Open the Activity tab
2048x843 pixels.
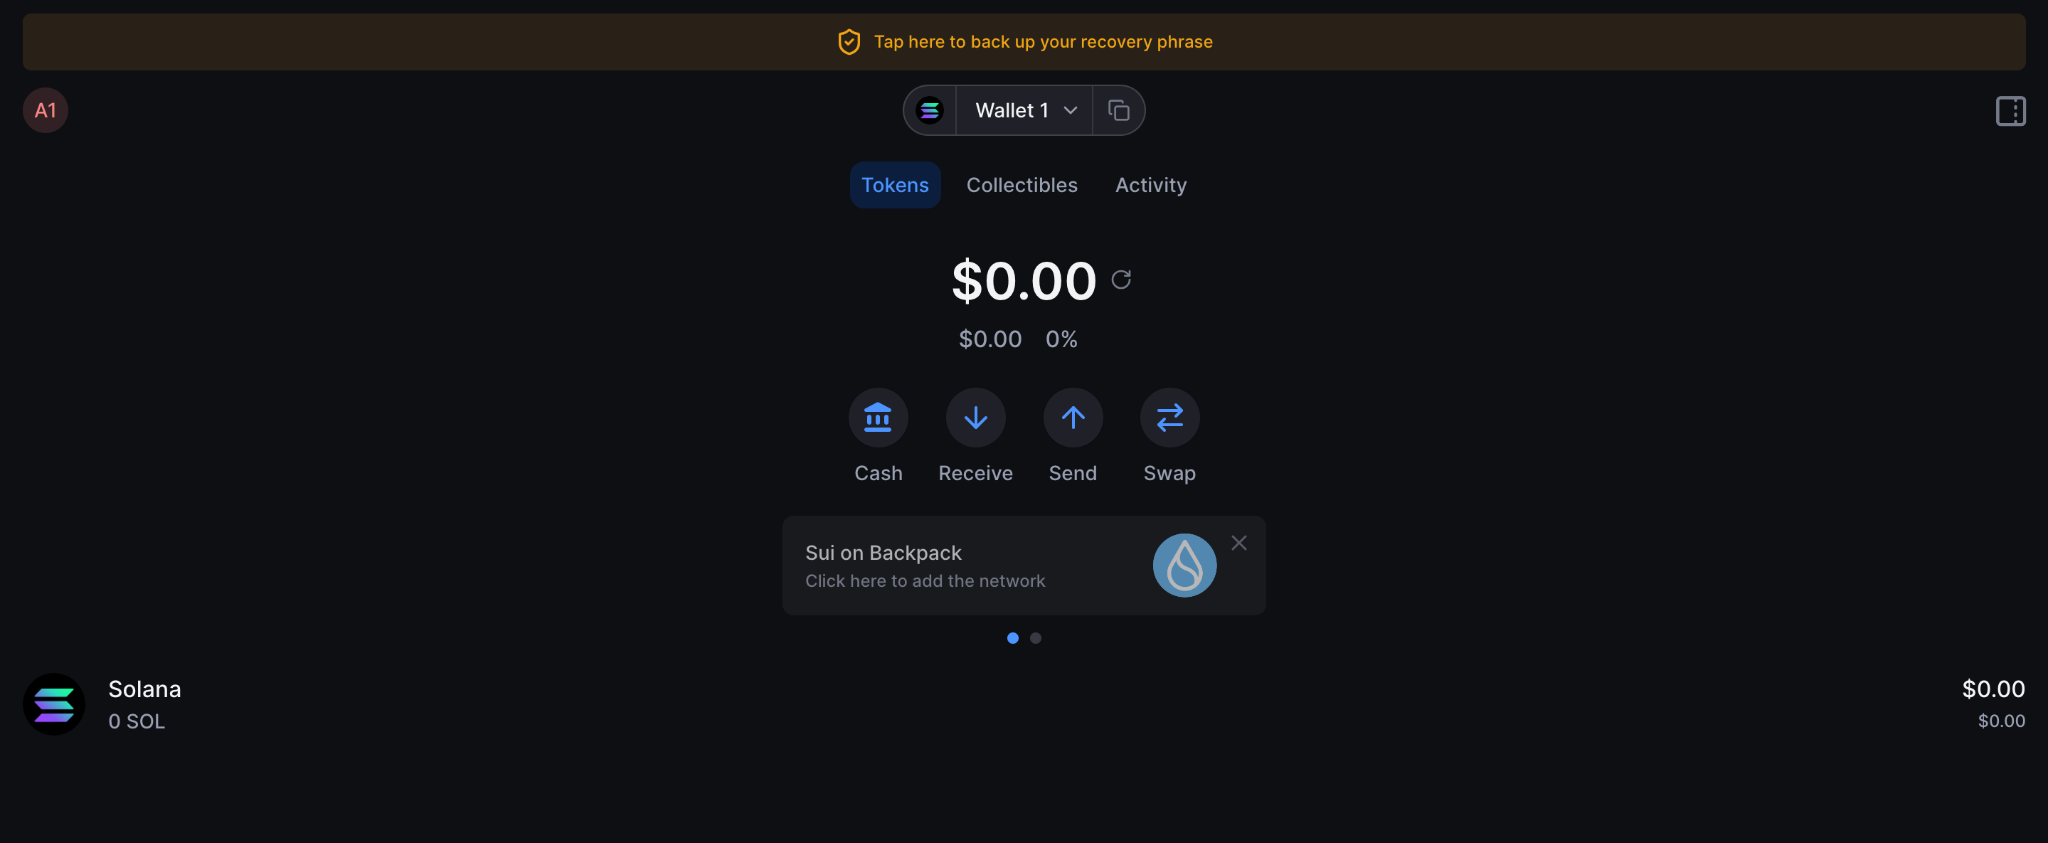point(1150,184)
